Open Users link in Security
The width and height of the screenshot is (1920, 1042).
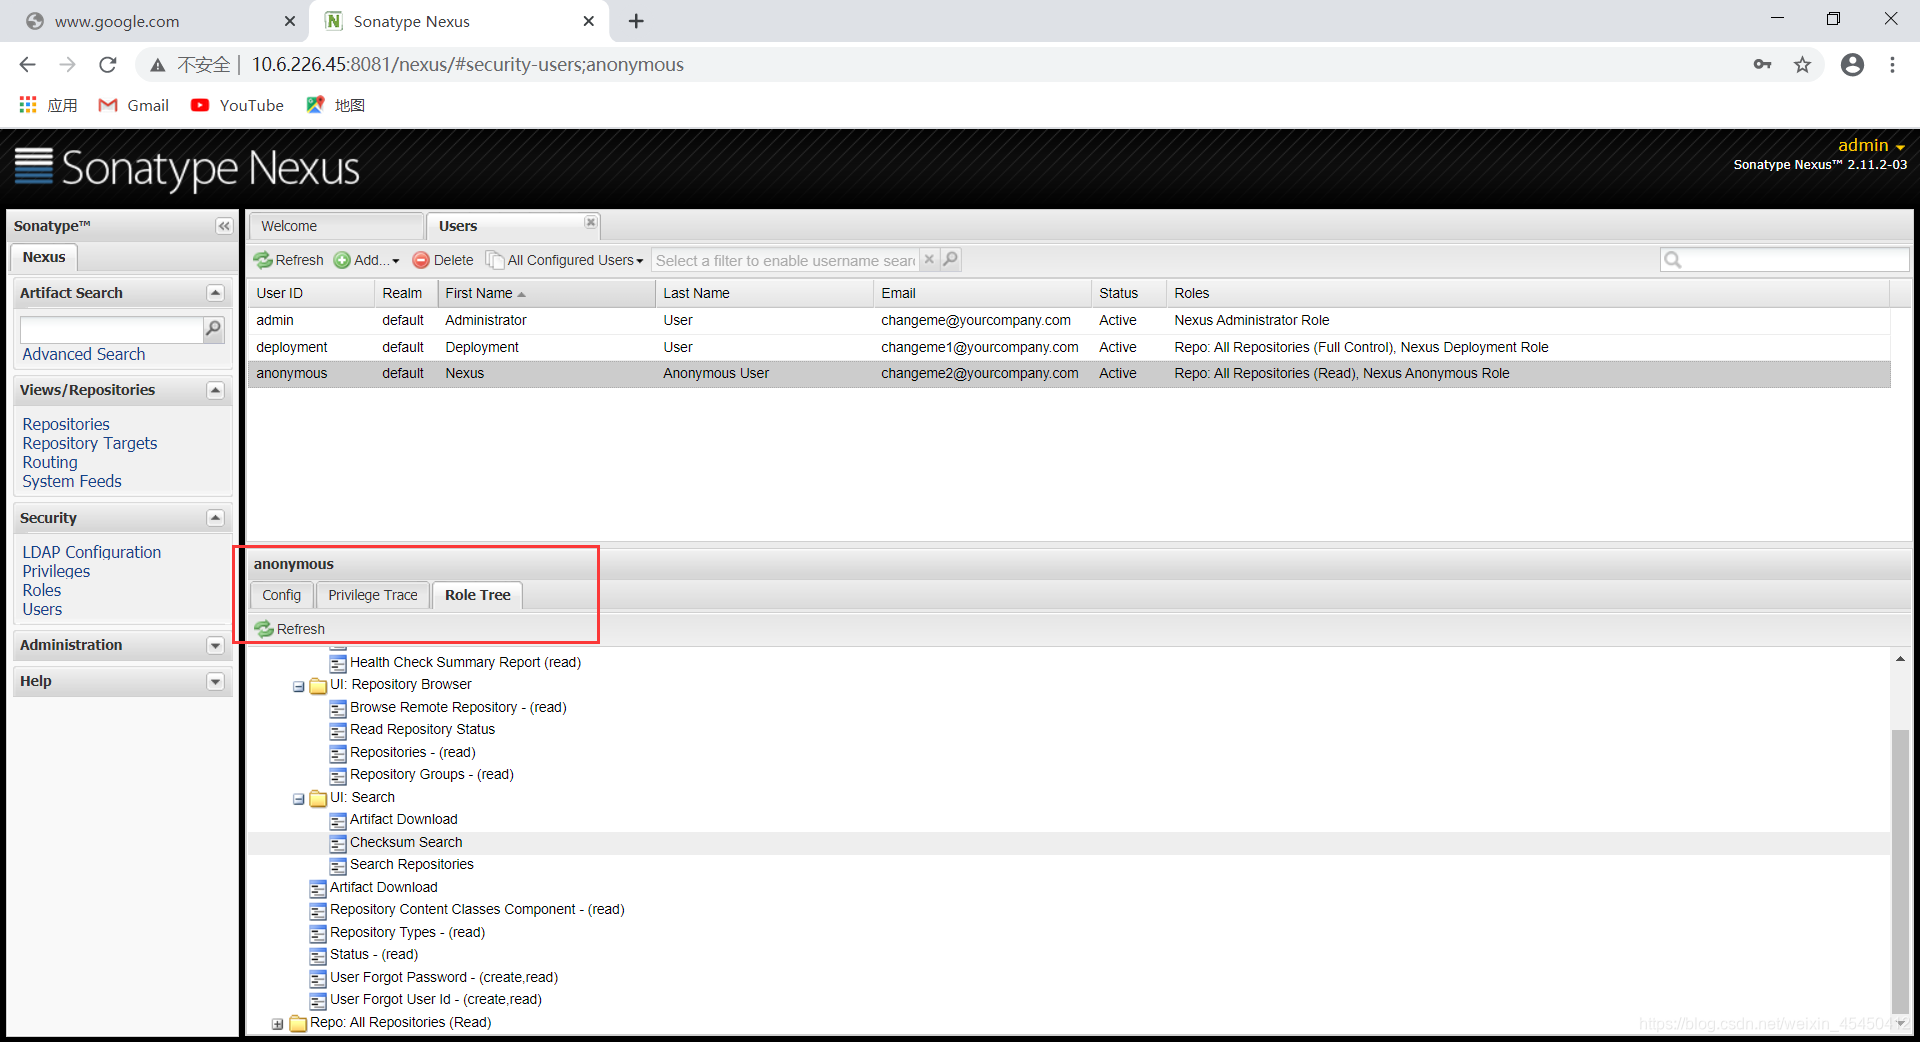coord(42,609)
